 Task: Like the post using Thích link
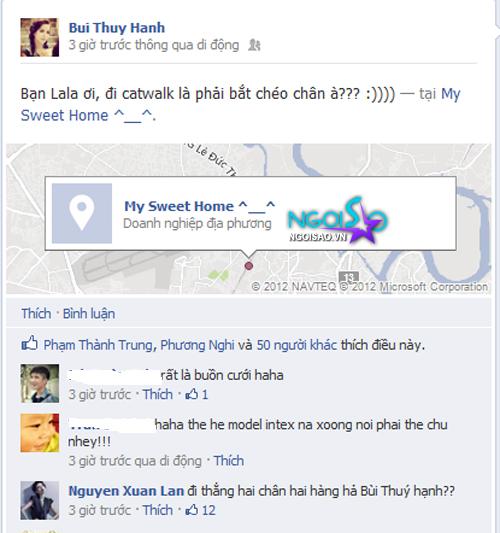(x=36, y=313)
